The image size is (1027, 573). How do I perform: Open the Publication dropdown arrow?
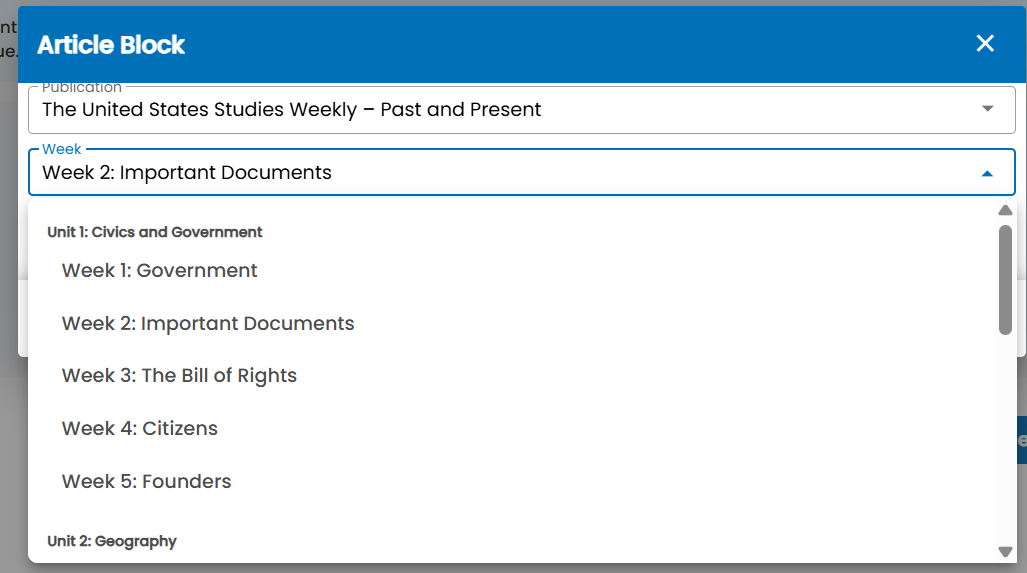(x=988, y=109)
